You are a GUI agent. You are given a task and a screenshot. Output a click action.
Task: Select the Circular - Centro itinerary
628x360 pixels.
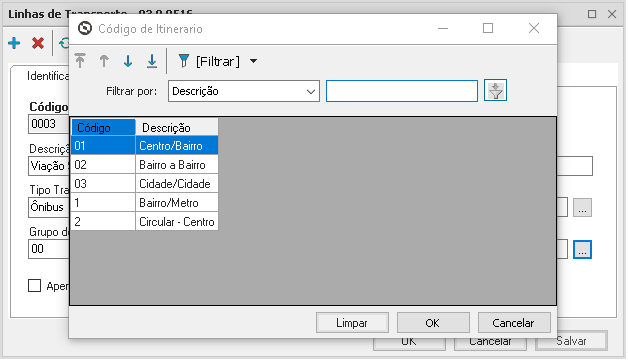pos(177,221)
